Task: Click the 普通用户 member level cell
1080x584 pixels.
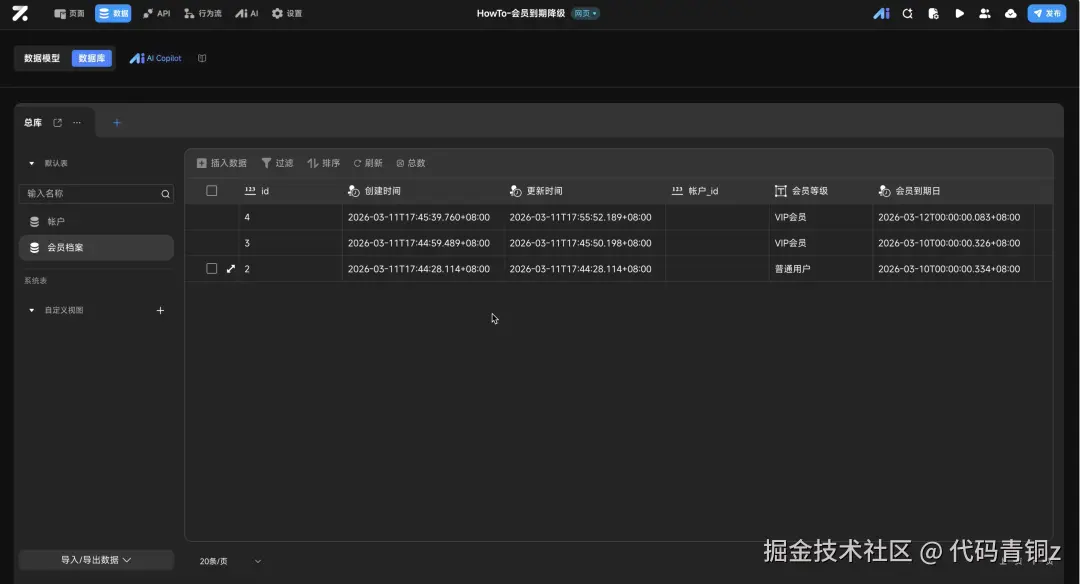Action: [820, 269]
